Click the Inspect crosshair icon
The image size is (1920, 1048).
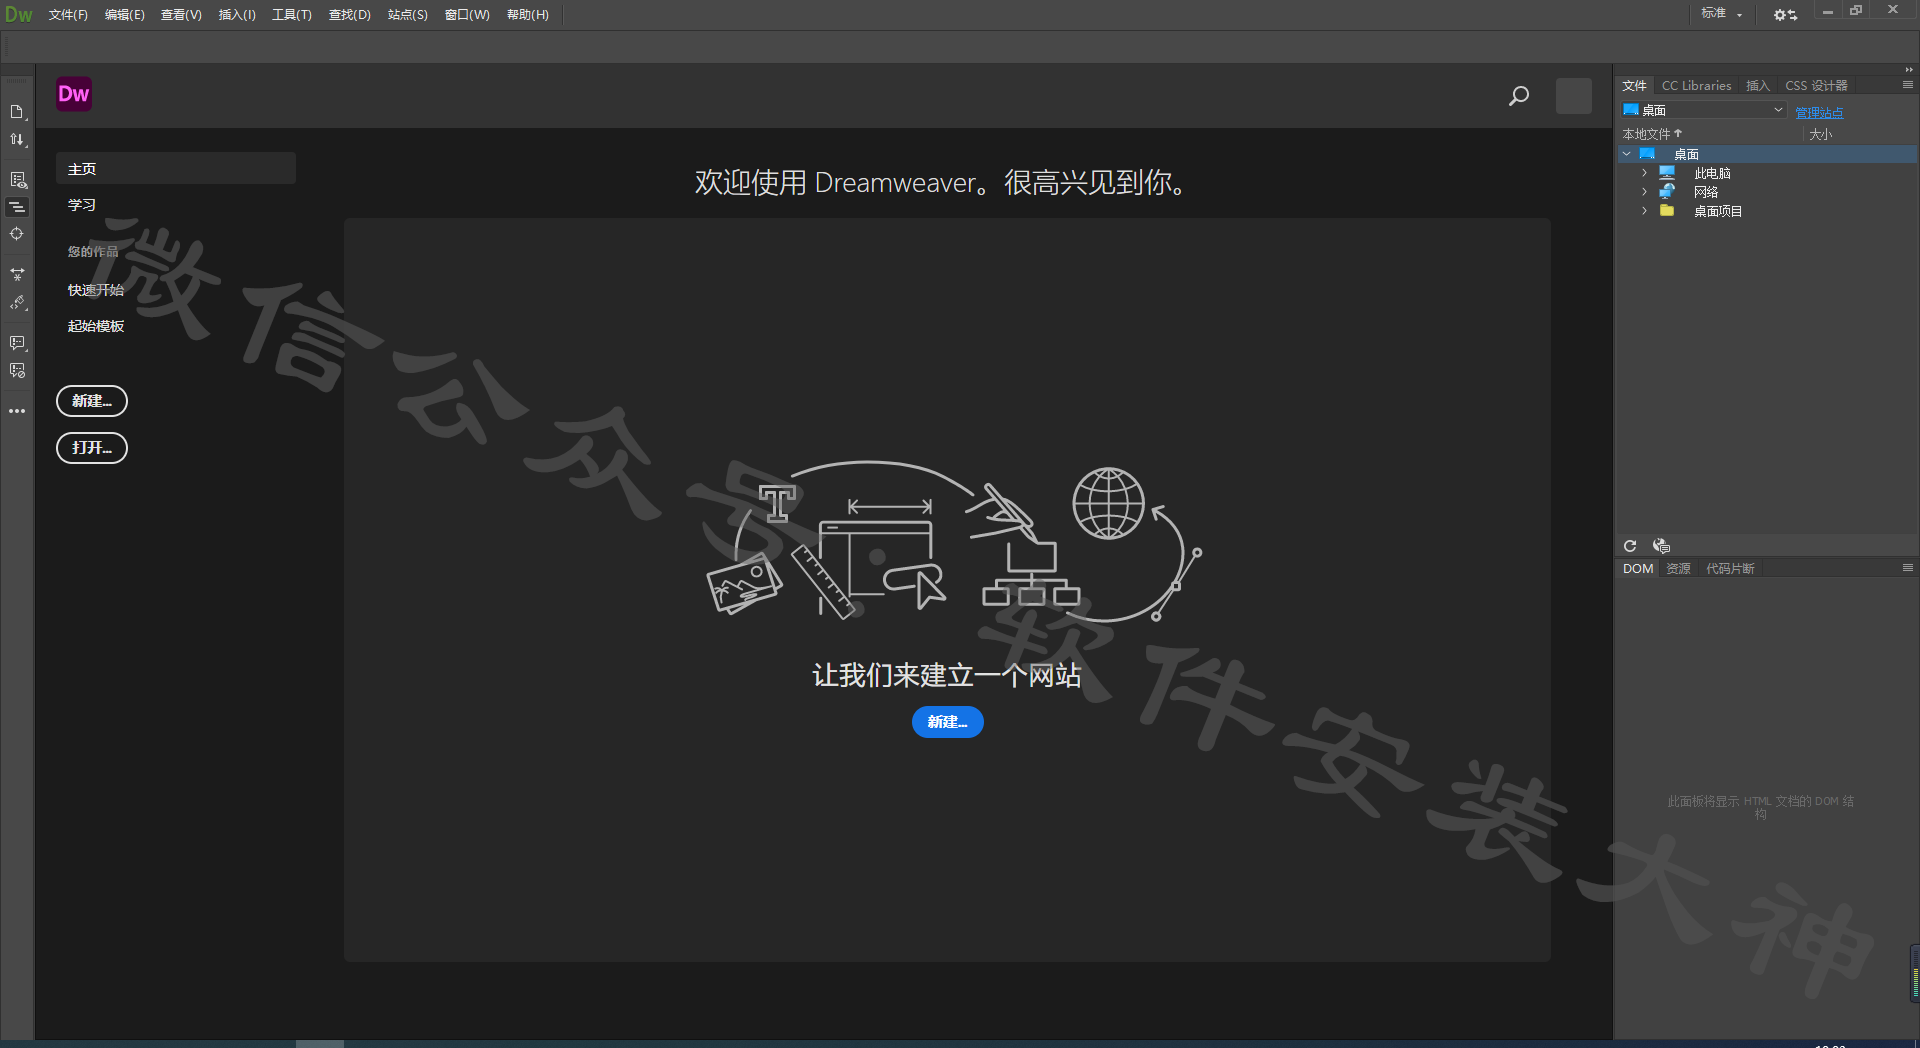(17, 234)
